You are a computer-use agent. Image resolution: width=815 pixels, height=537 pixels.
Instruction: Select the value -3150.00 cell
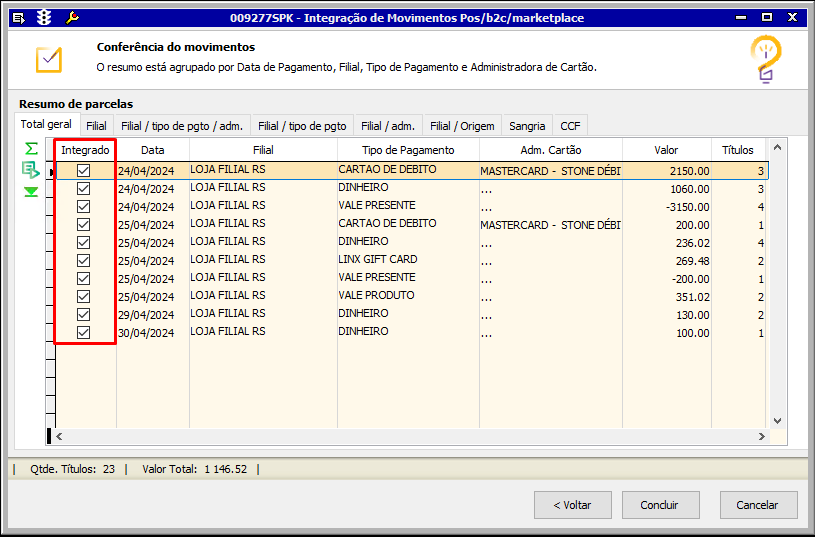coord(666,206)
